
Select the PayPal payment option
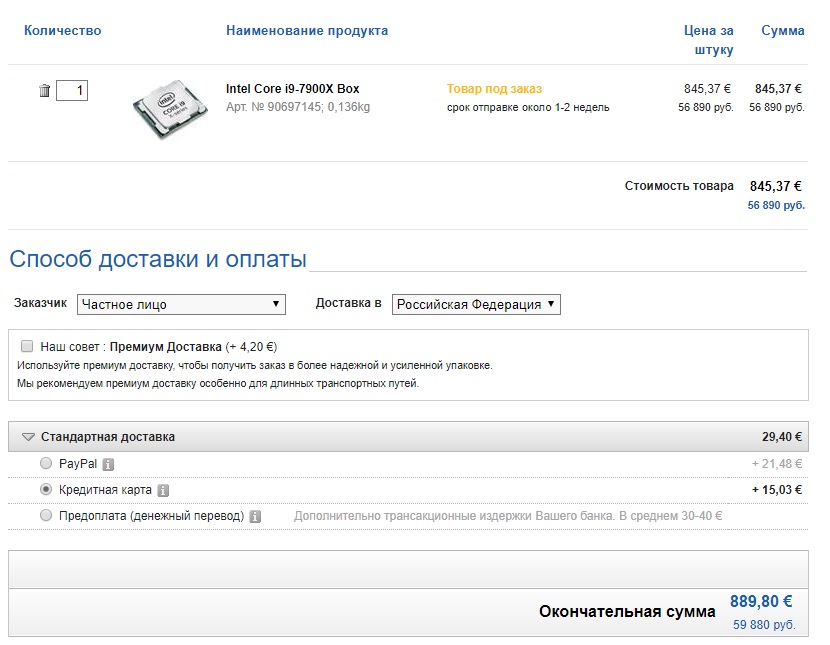46,464
